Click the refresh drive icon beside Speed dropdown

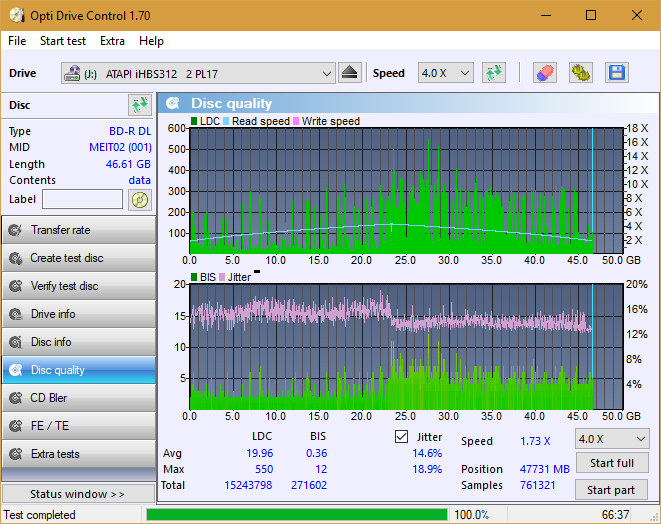[494, 73]
